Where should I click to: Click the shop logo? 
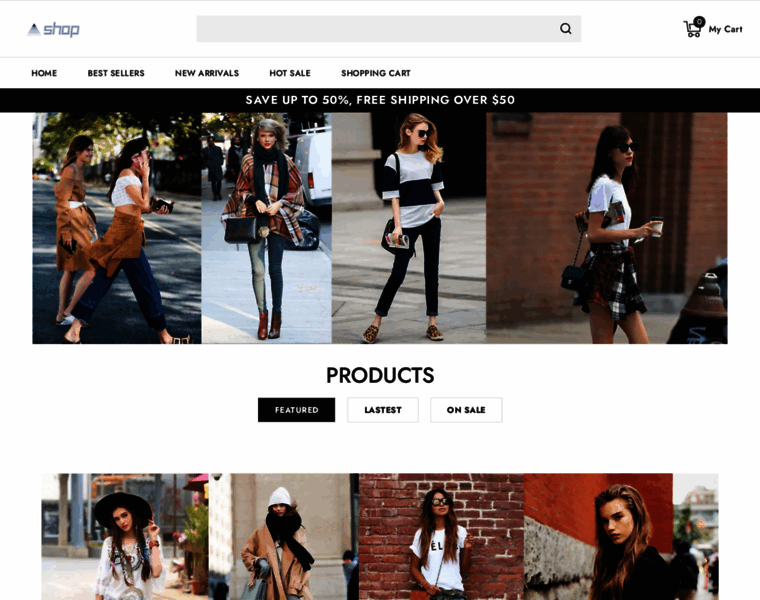click(x=53, y=30)
